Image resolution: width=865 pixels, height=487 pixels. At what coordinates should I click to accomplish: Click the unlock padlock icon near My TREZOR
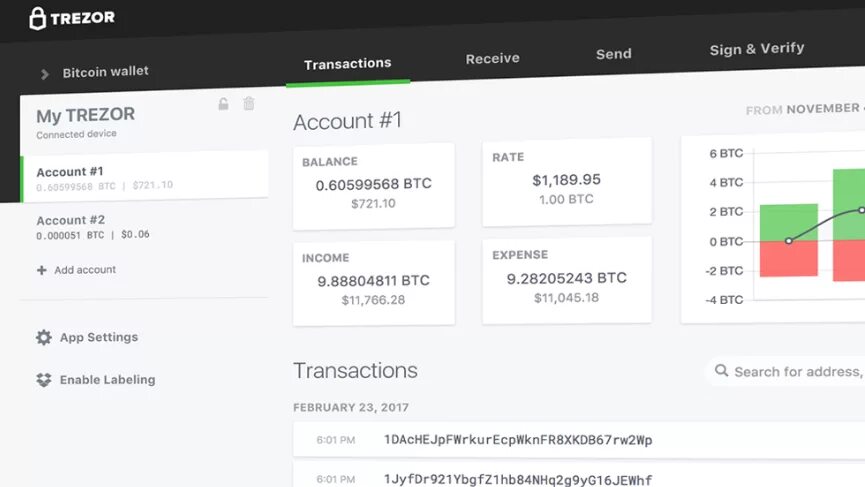(x=223, y=104)
